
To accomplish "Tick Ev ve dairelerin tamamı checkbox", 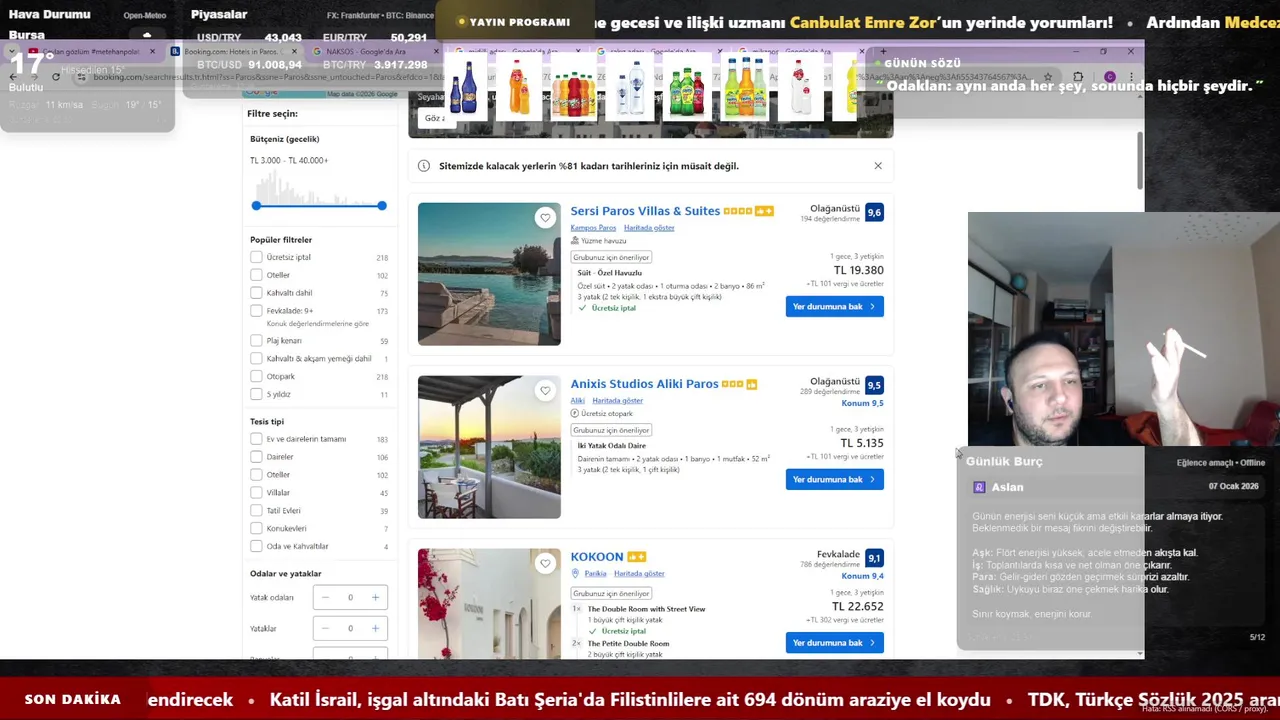I will point(256,439).
